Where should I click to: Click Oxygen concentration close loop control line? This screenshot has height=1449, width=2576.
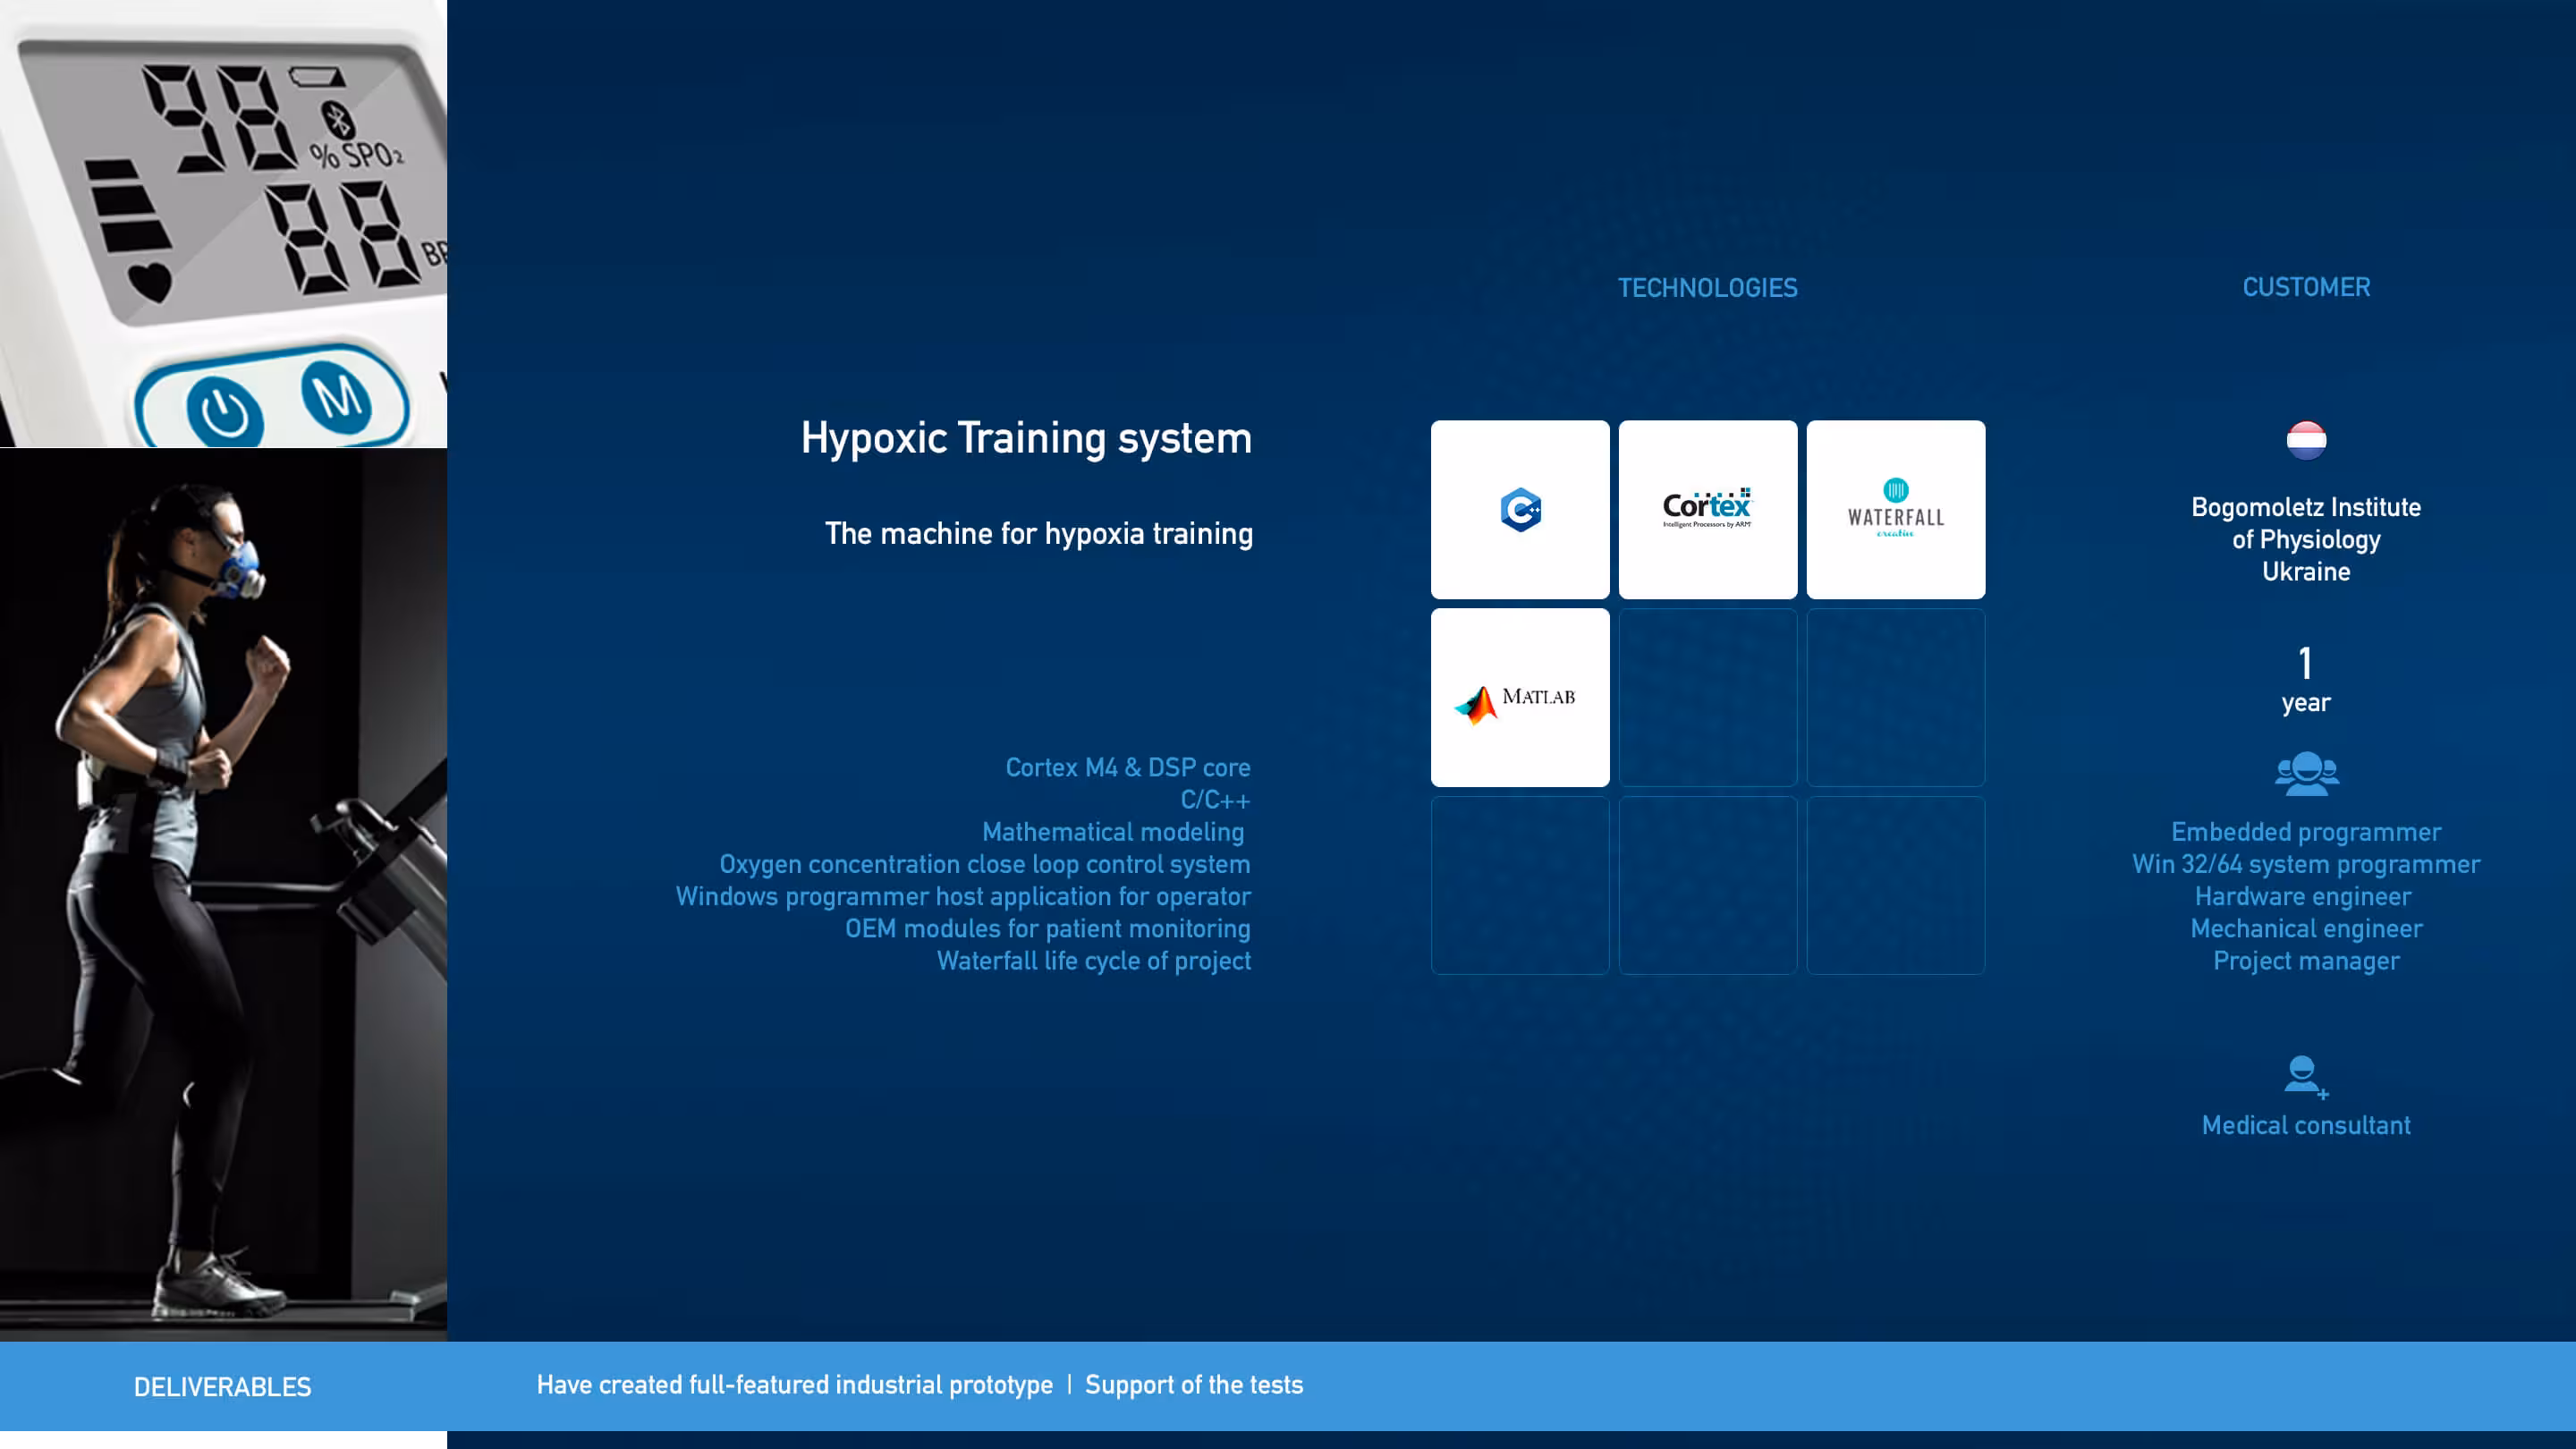984,864
